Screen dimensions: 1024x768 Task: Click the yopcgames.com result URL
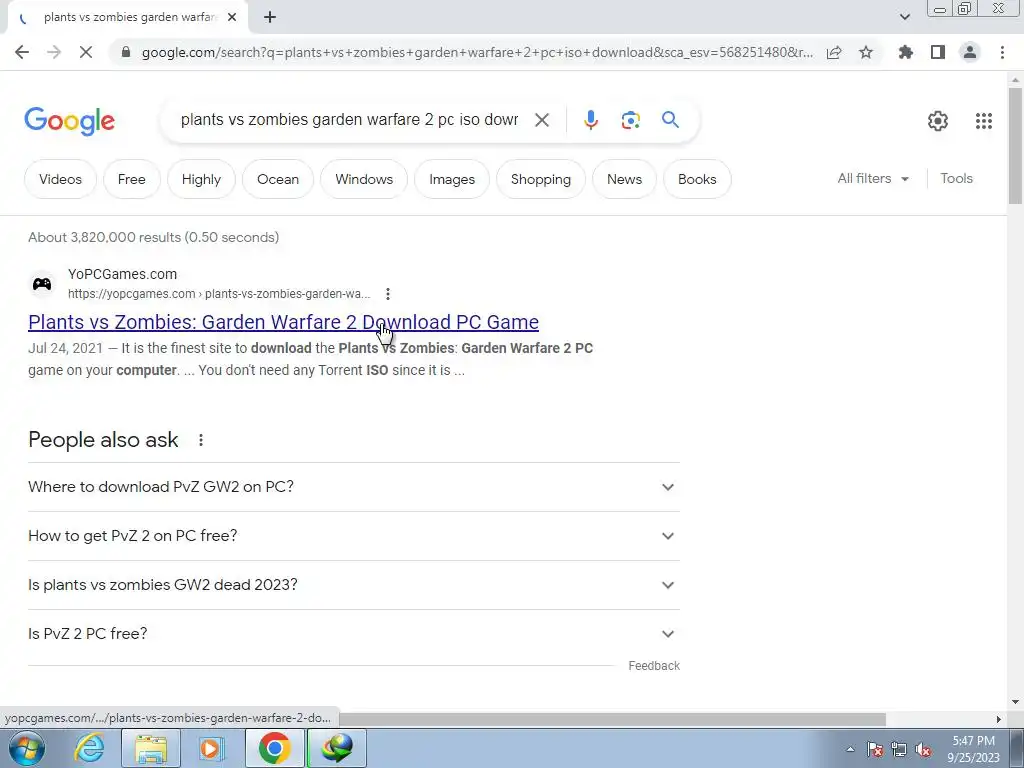tap(219, 294)
